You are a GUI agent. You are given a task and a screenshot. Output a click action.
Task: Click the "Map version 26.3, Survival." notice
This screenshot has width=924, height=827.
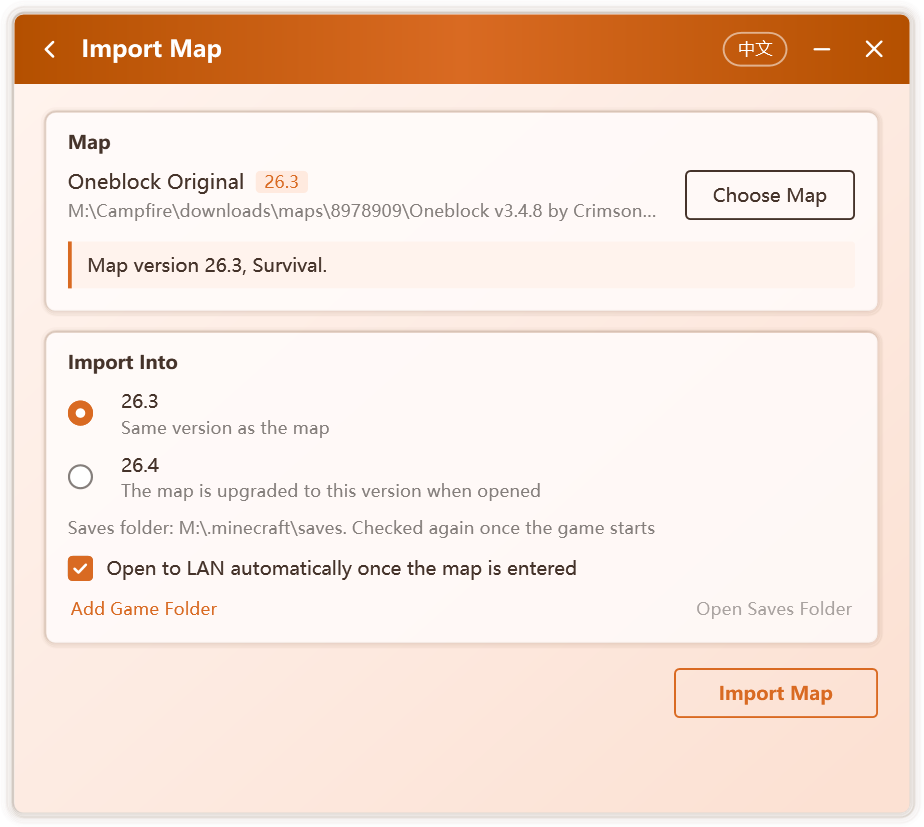coord(461,265)
